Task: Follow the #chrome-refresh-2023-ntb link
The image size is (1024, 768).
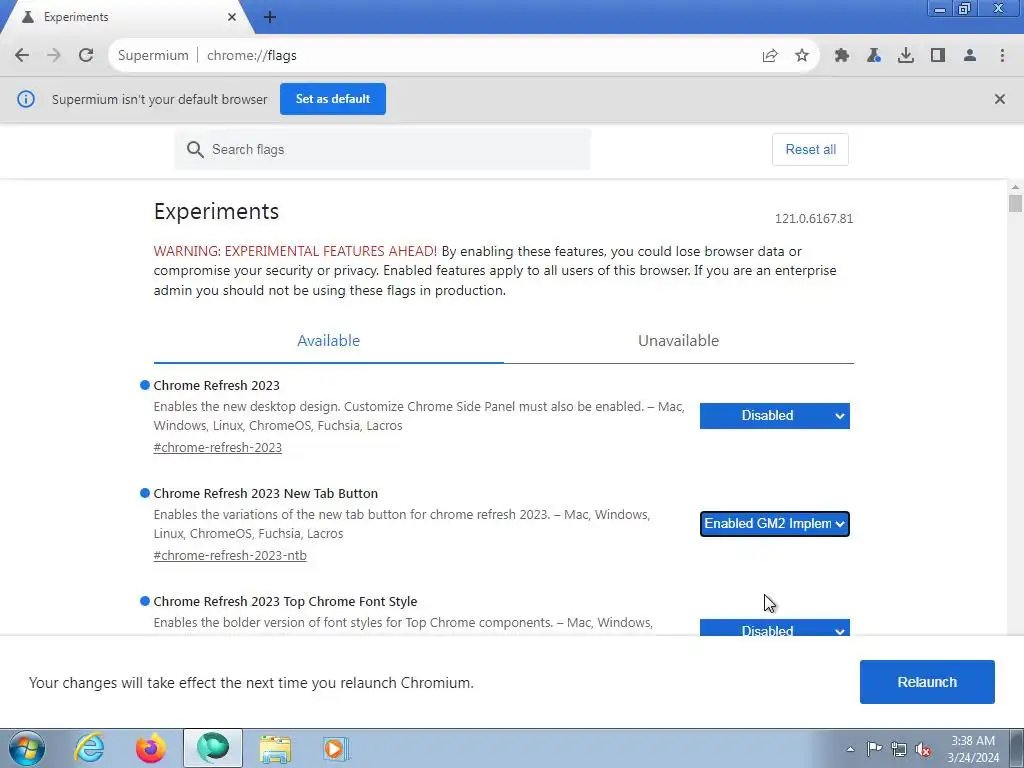Action: [x=230, y=555]
